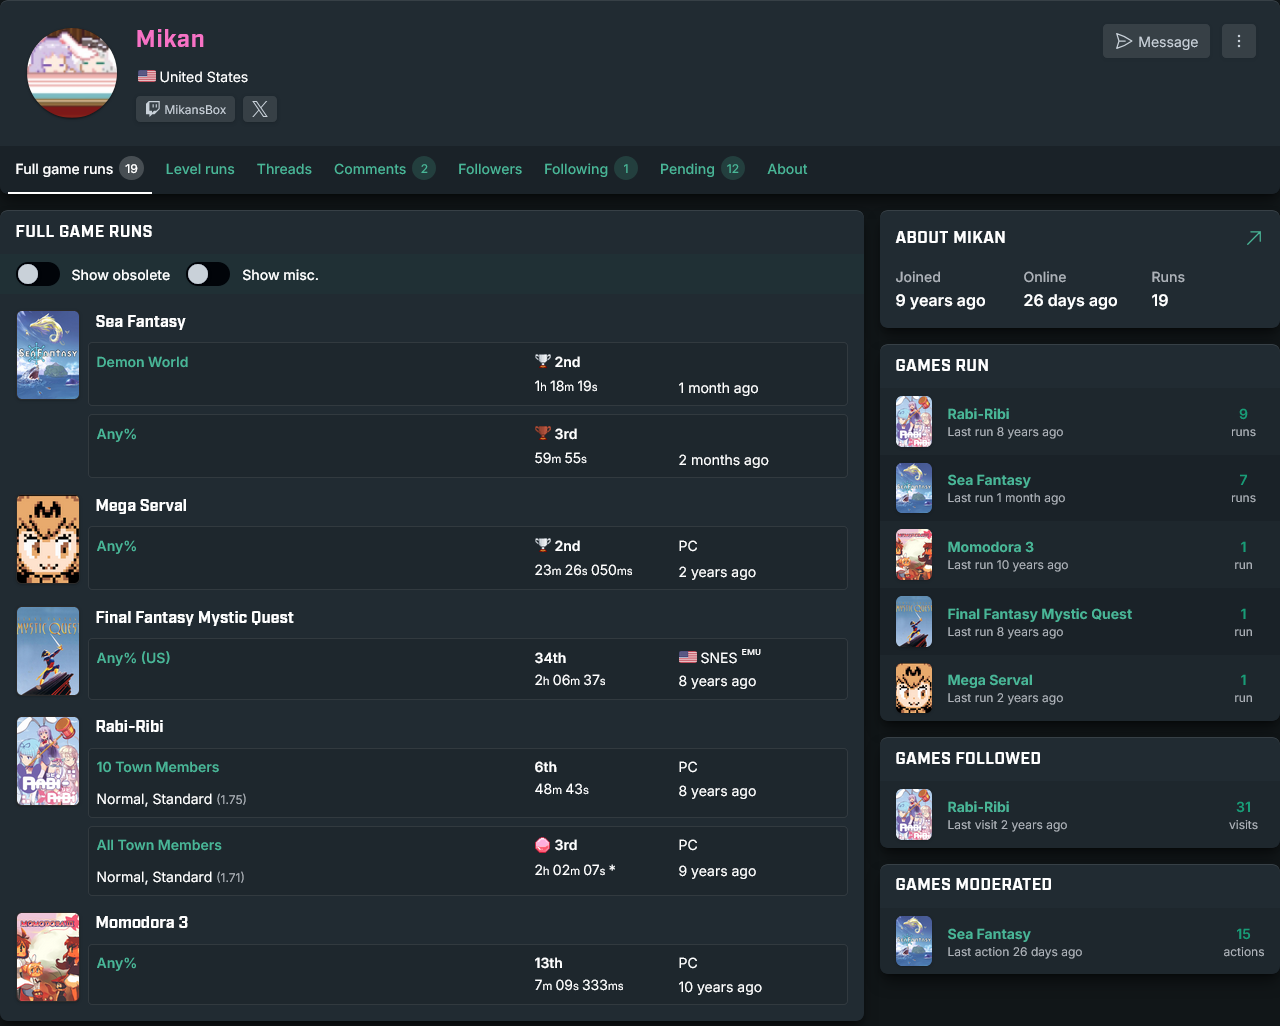This screenshot has height=1026, width=1280.
Task: Click the 23m 26s 050ms run time
Action: (584, 570)
